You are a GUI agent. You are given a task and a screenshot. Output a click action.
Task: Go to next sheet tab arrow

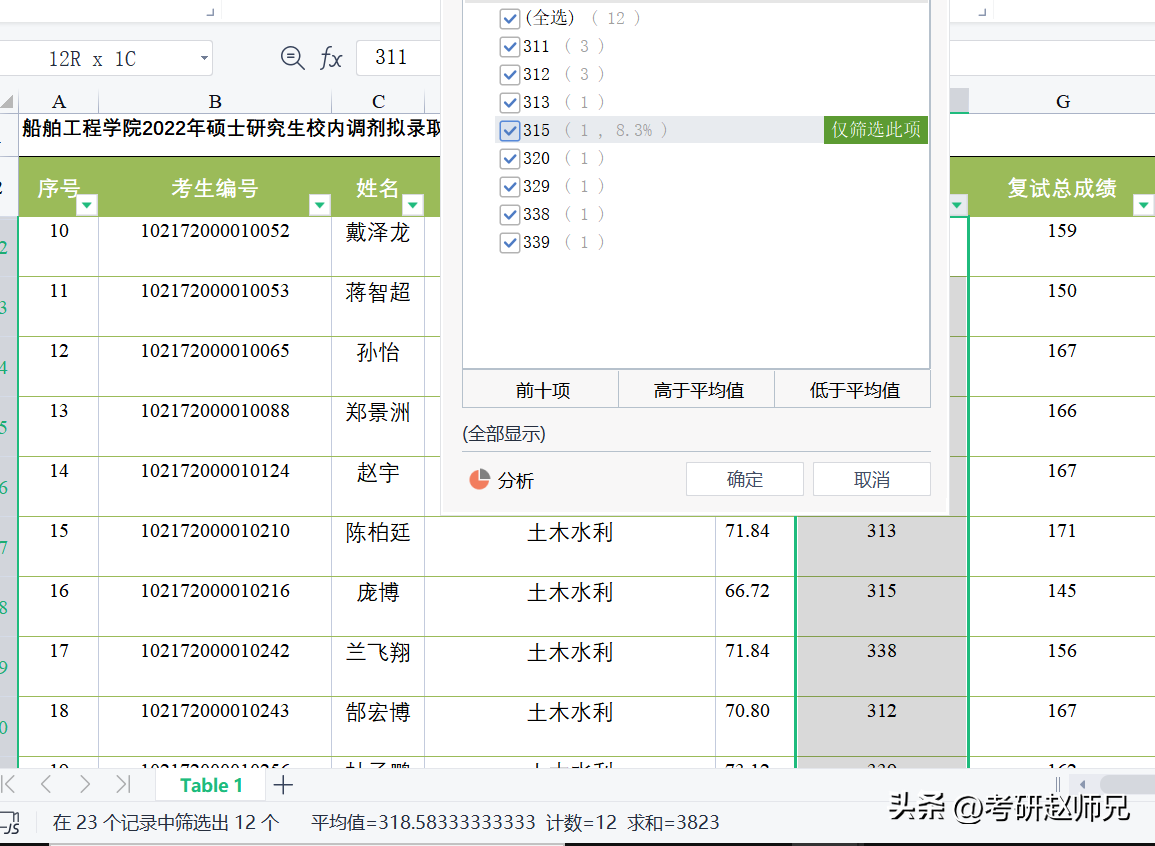[x=85, y=784]
